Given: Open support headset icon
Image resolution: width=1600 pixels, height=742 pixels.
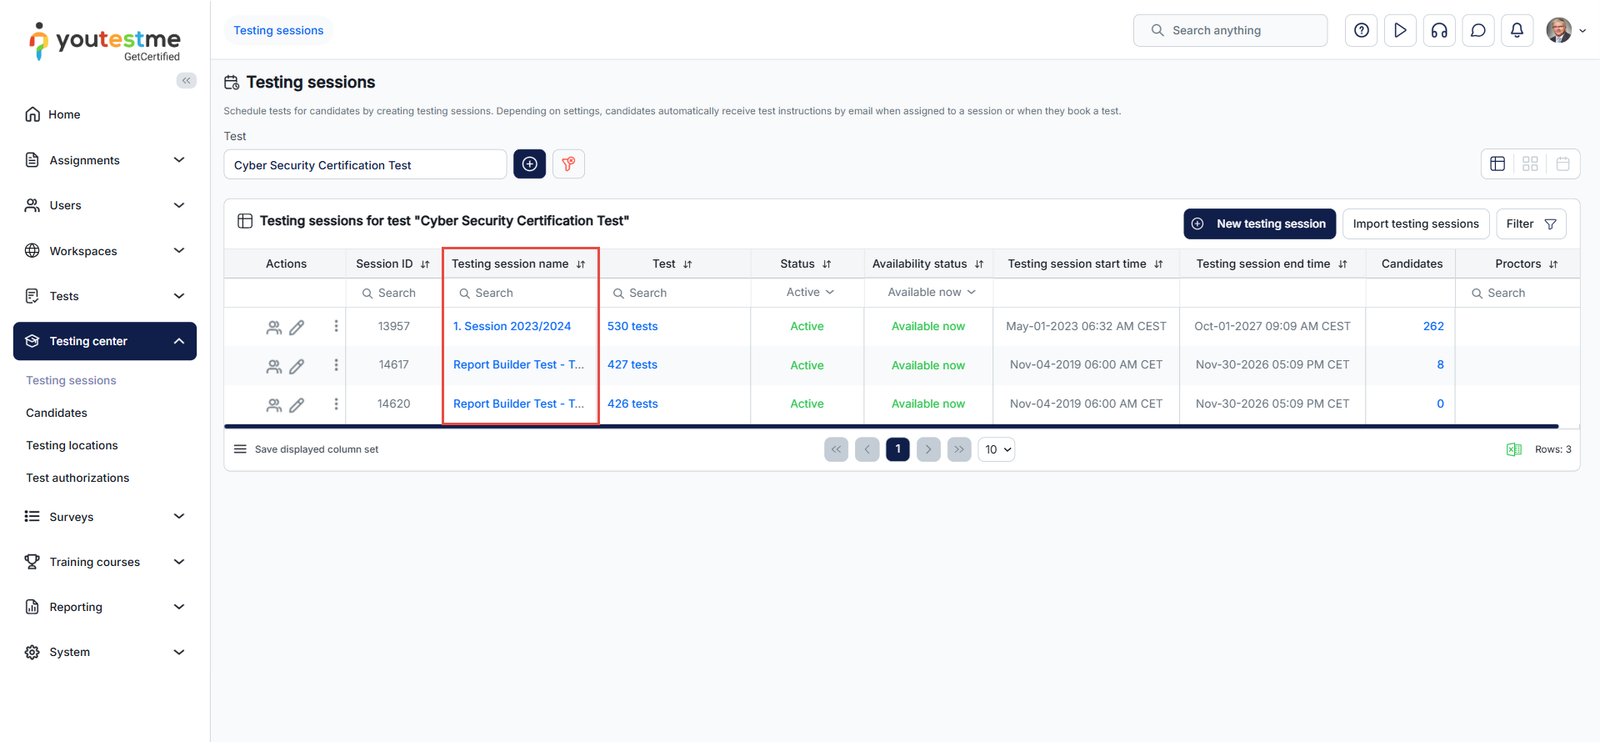Looking at the screenshot, I should [1439, 30].
